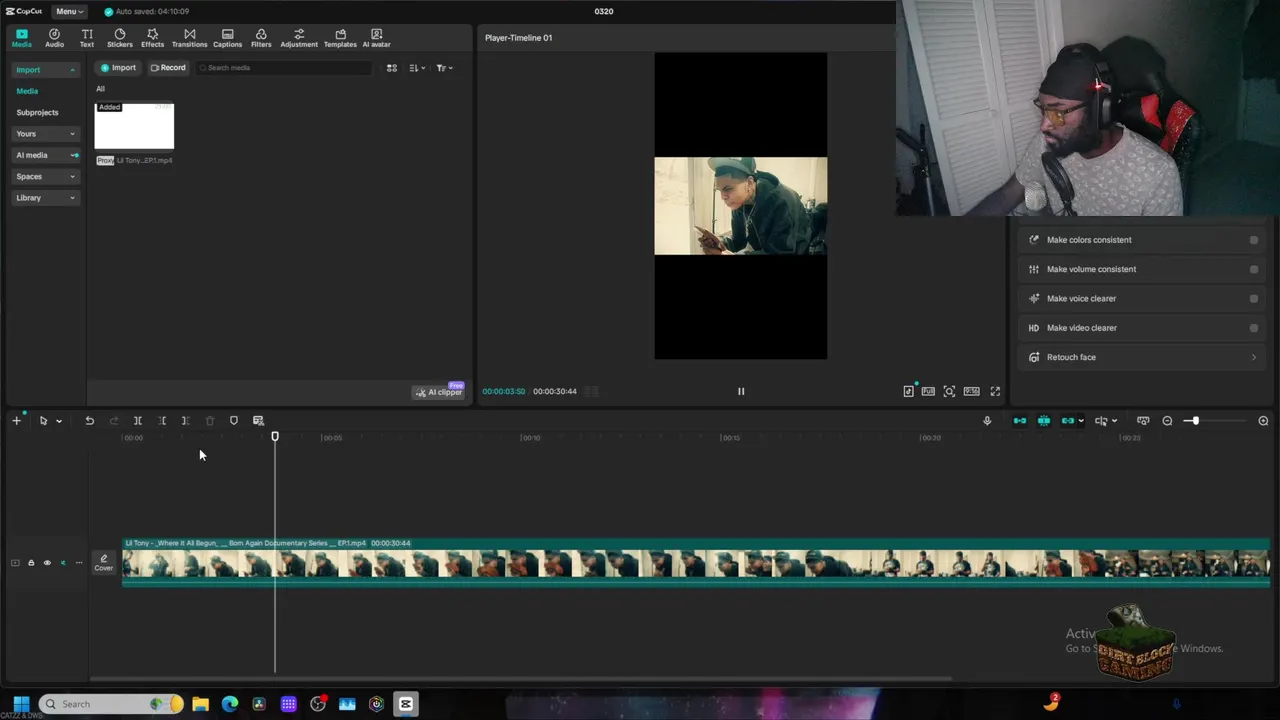This screenshot has height=720, width=1280.
Task: Split clip at the playhead
Action: click(x=138, y=421)
